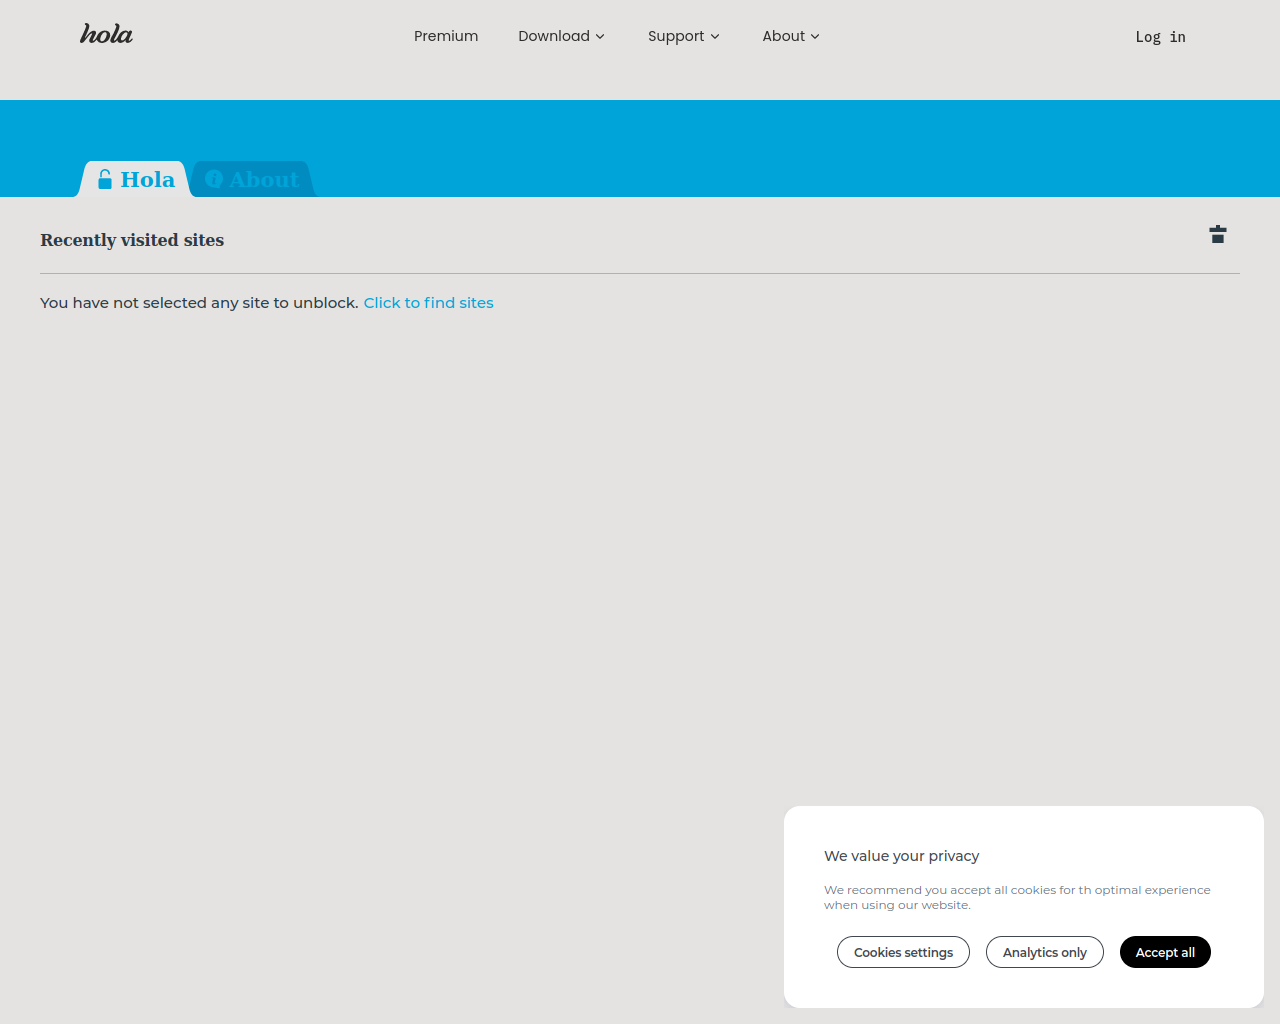Click Log in

(1160, 37)
